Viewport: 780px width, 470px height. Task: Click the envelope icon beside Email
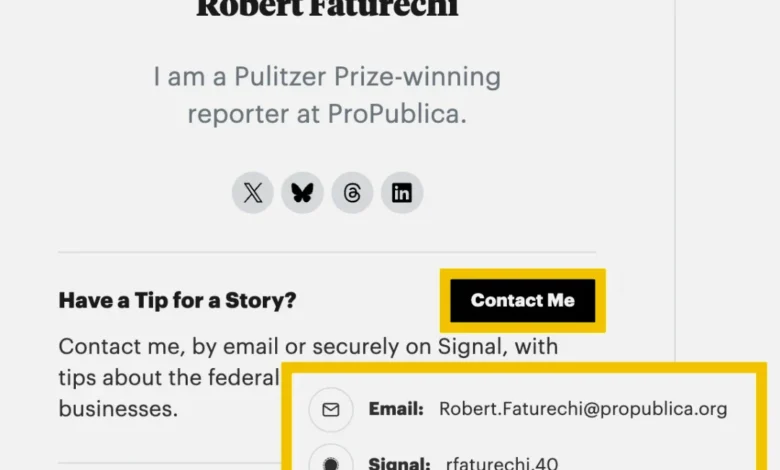pos(331,409)
